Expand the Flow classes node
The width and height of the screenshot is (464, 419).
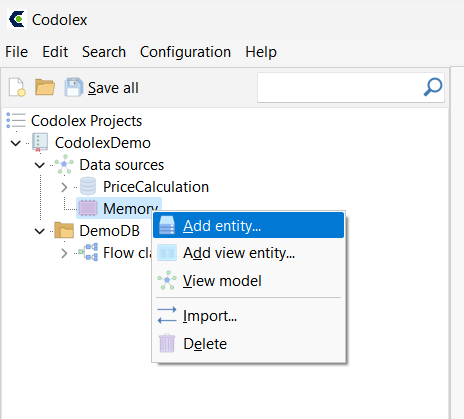(64, 253)
